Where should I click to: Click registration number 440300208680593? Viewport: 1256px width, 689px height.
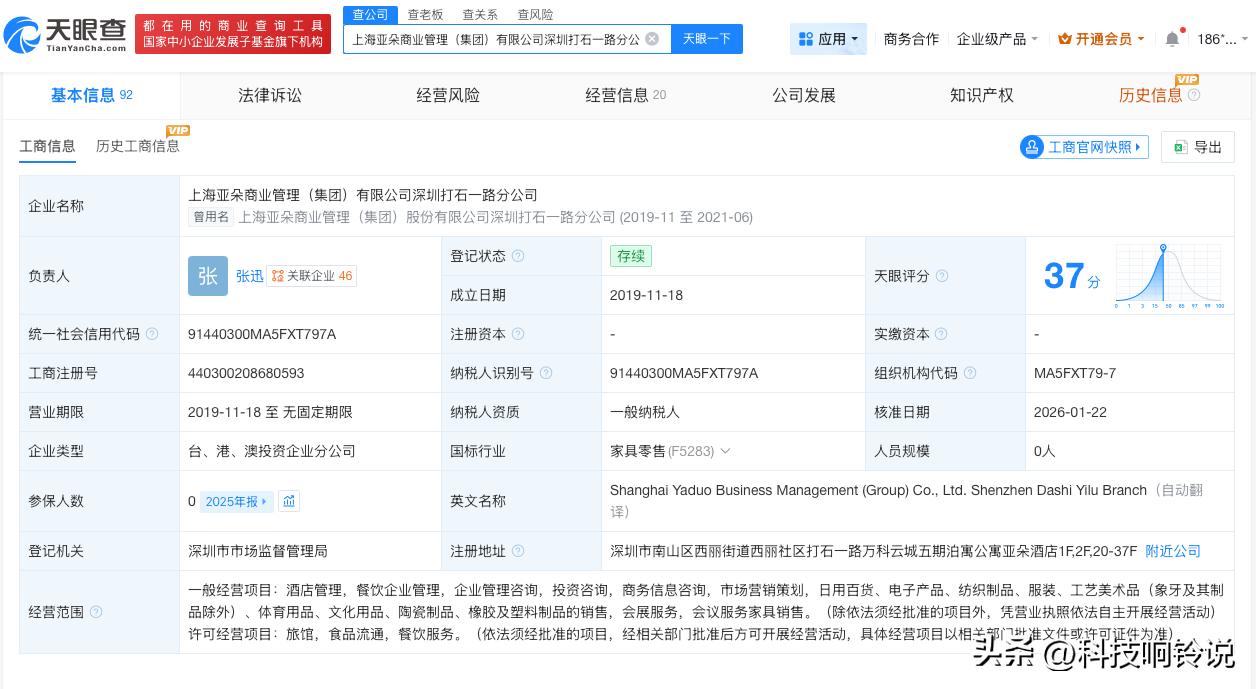click(246, 373)
